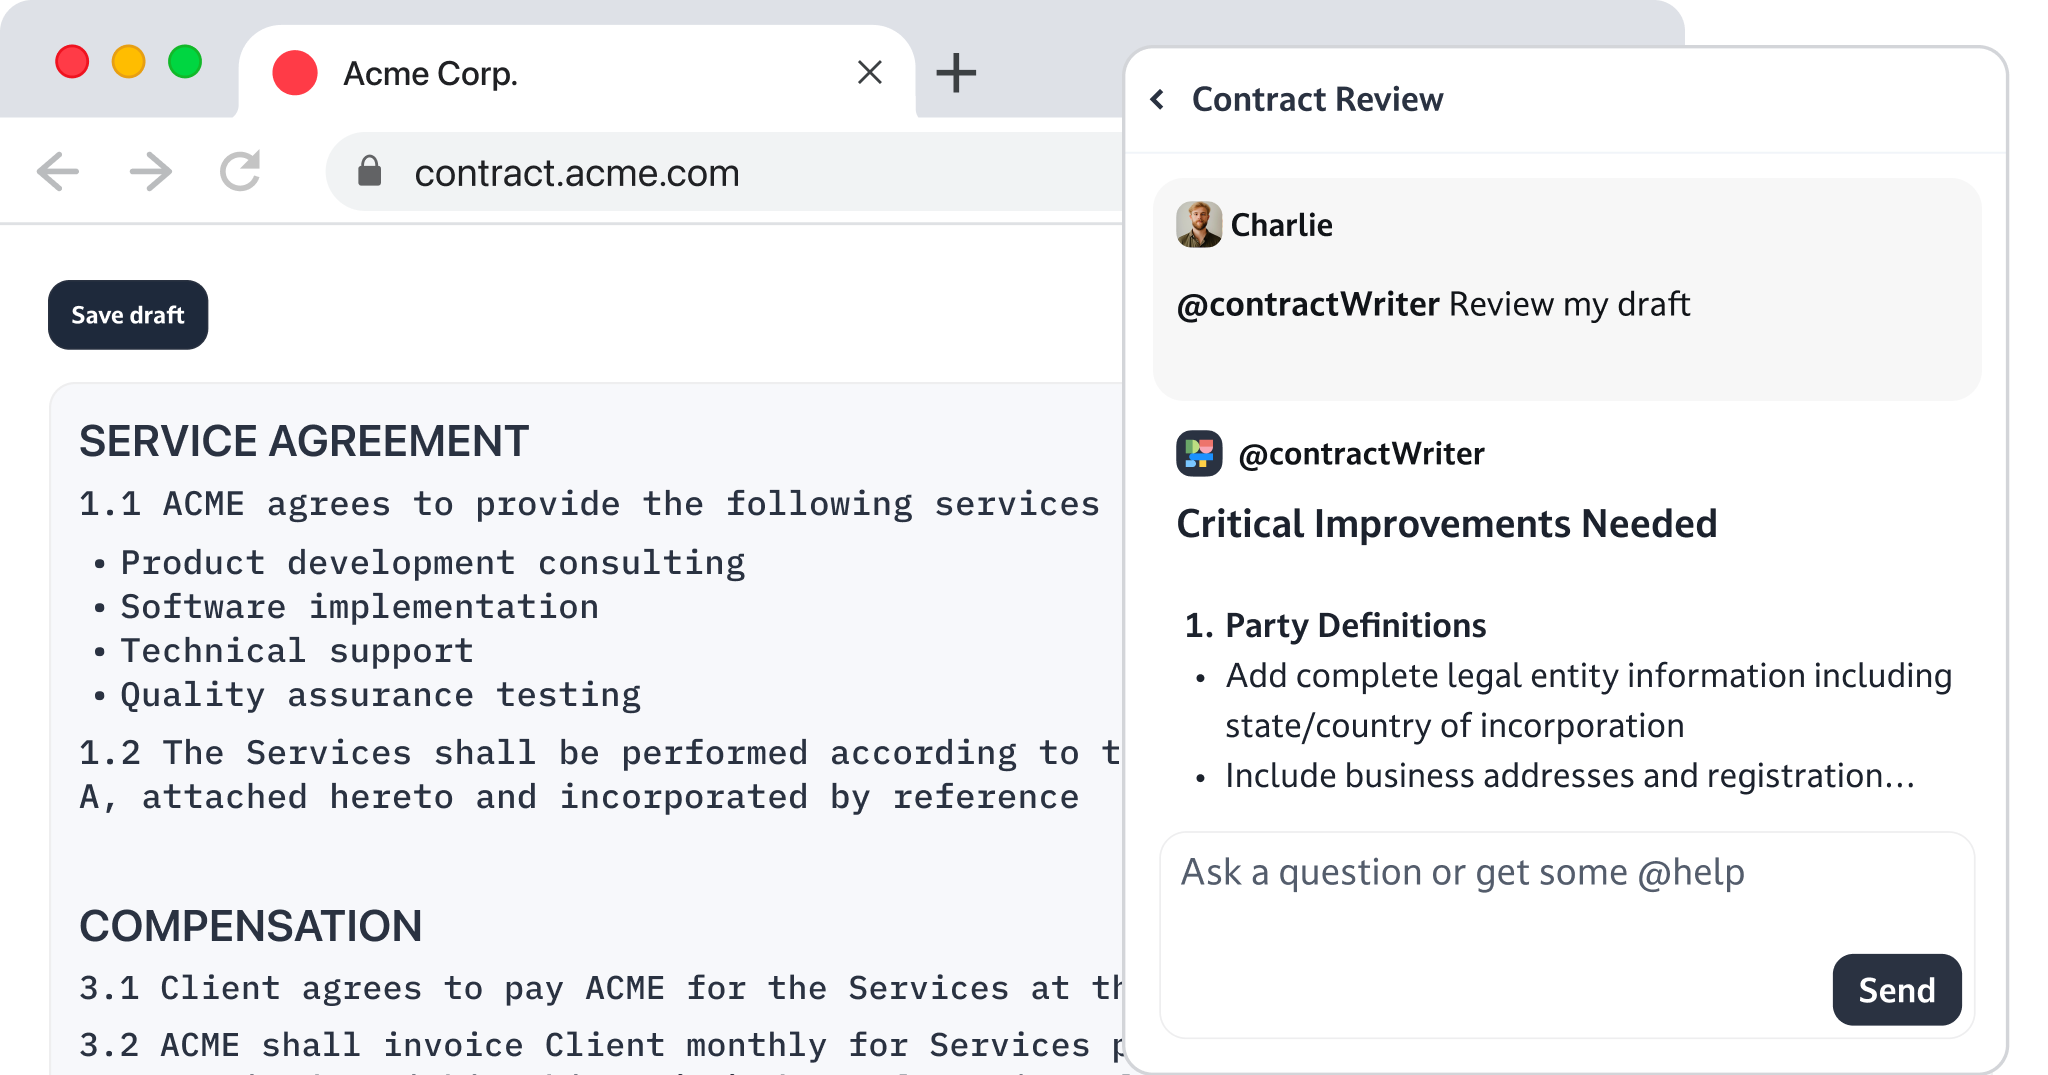Screen dimensions: 2048x1075
Task: Reload the page with the refresh icon
Action: point(241,172)
